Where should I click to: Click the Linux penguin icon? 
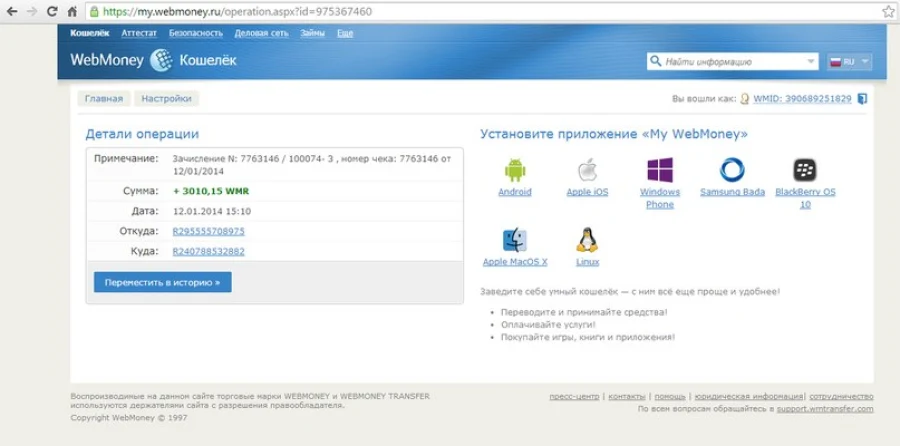tap(587, 240)
